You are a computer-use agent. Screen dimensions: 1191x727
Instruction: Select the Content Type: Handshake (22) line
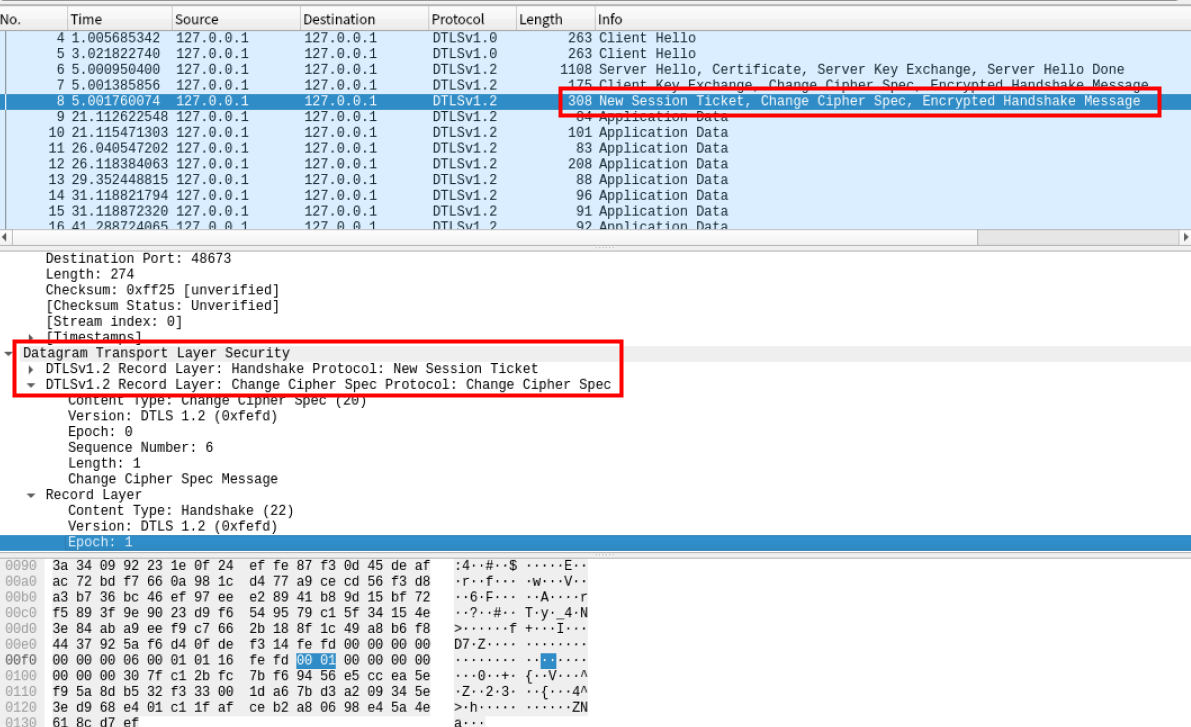click(181, 511)
